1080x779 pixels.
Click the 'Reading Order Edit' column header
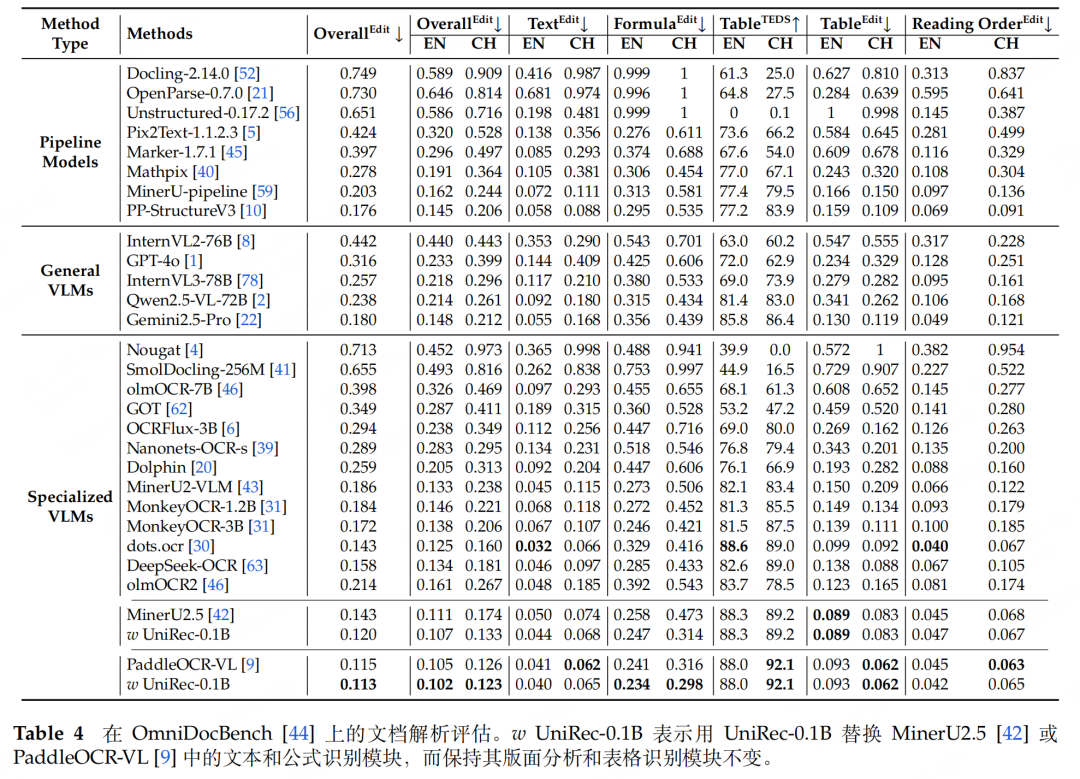983,23
